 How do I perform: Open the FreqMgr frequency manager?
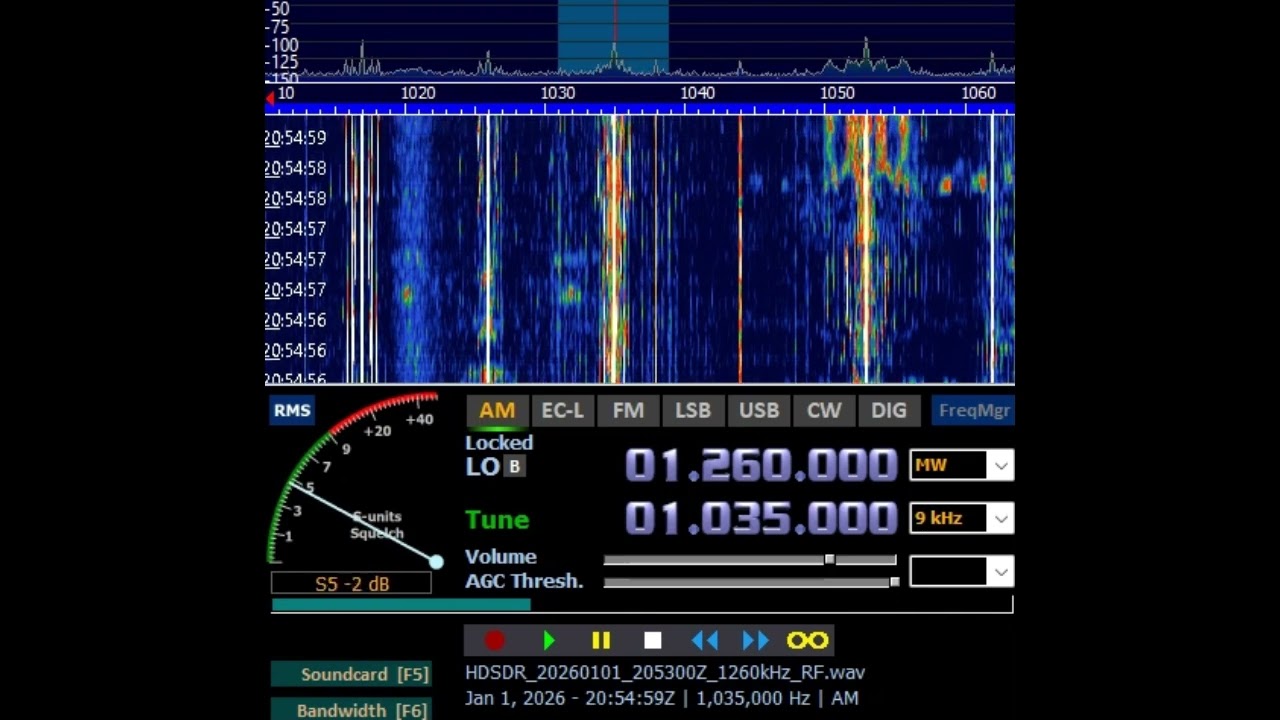pyautogui.click(x=974, y=411)
